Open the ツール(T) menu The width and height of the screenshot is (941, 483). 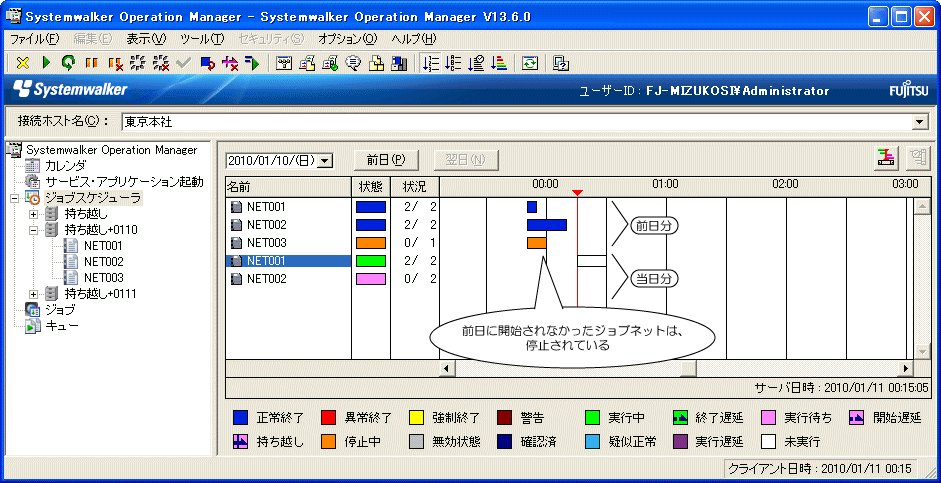point(202,39)
